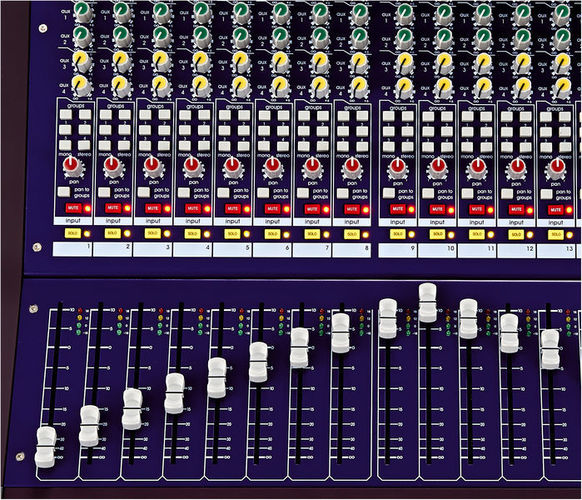
Task: Click the red pan knob on channel 8
Action: click(x=351, y=167)
